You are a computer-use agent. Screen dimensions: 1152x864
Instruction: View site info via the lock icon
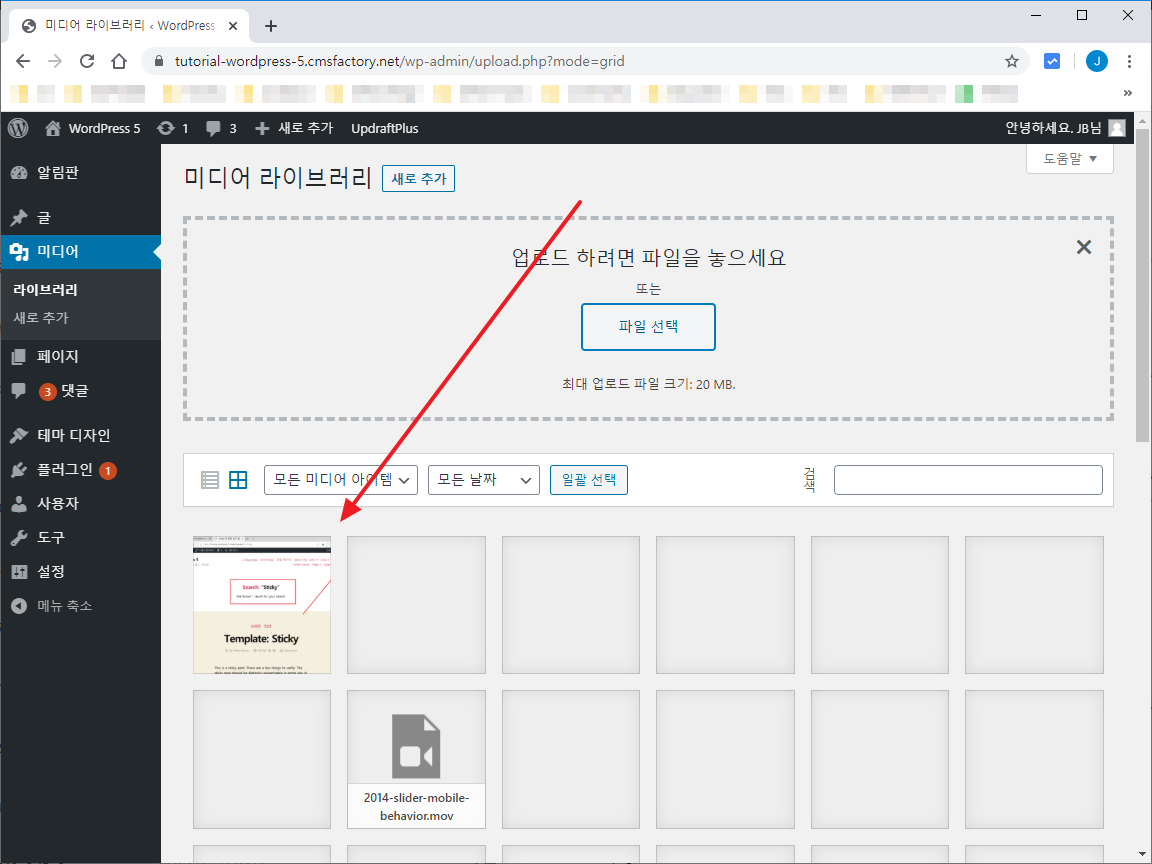coord(158,61)
